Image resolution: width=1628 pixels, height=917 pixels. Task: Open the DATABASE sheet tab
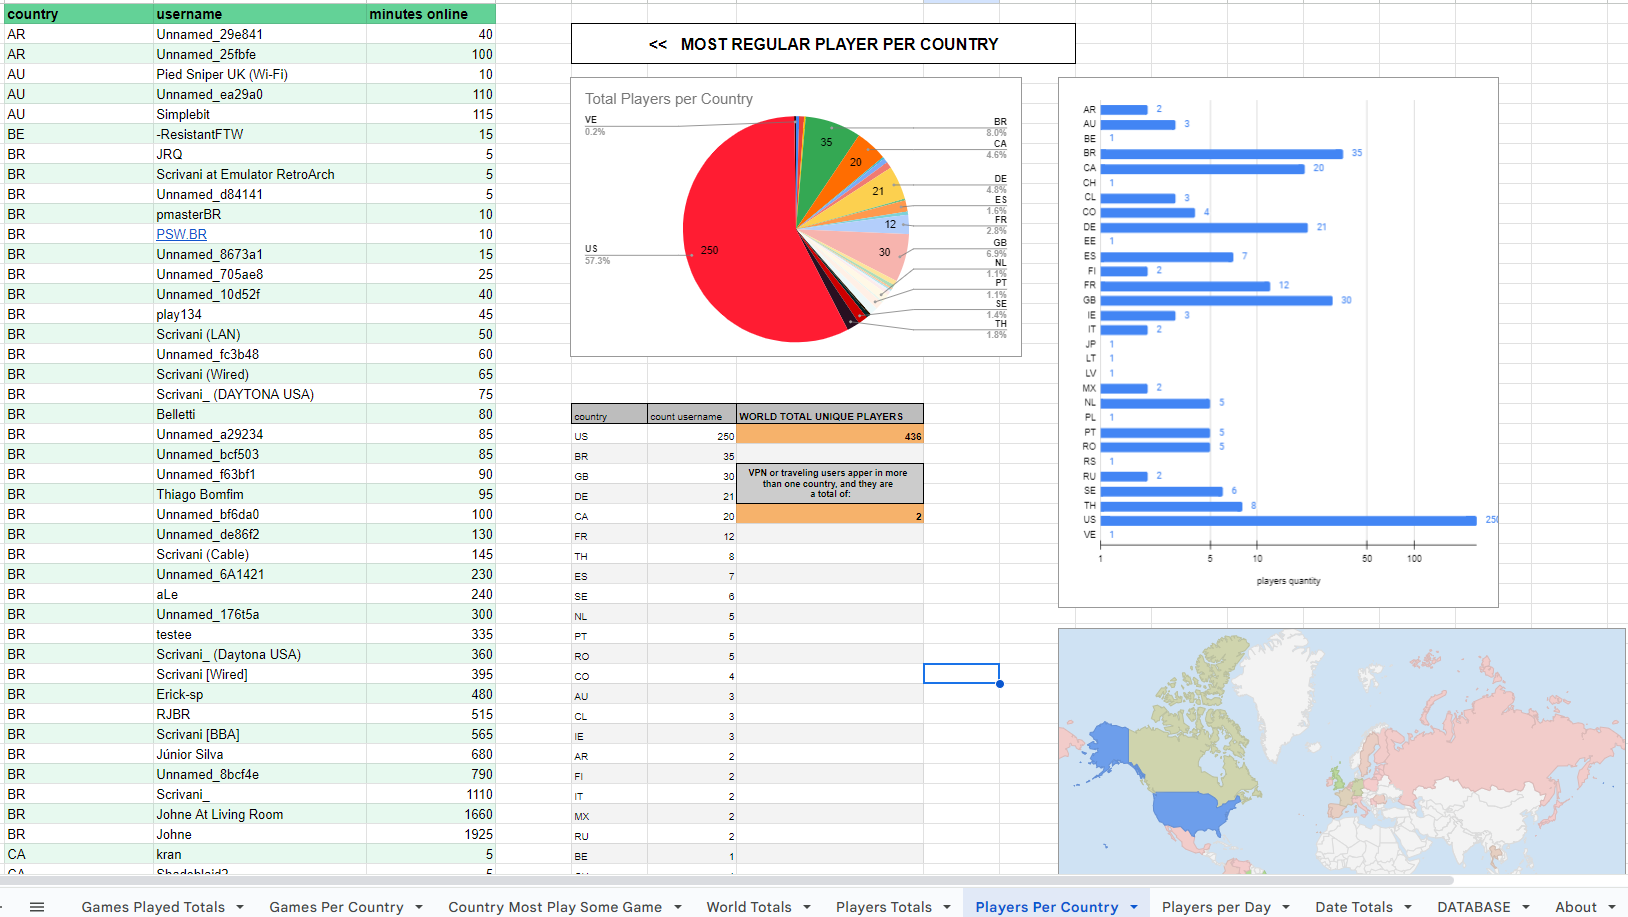pos(1474,907)
